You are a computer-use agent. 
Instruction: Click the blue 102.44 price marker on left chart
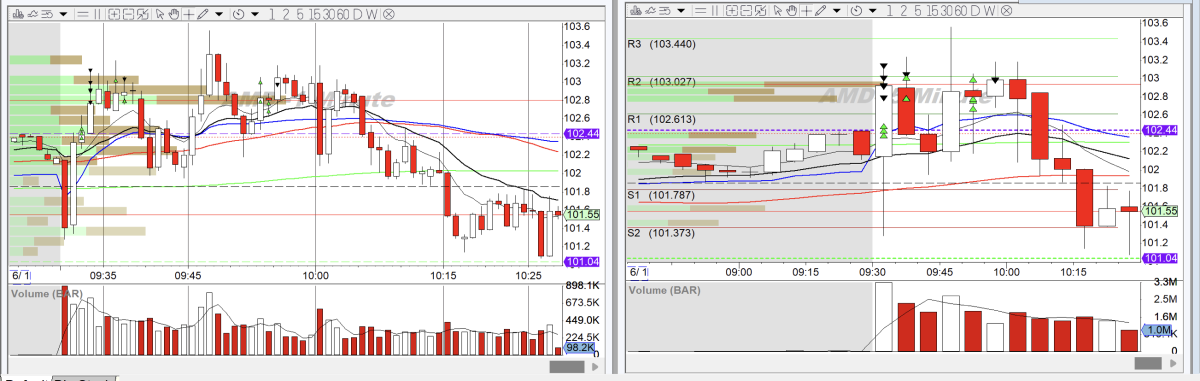pyautogui.click(x=581, y=133)
